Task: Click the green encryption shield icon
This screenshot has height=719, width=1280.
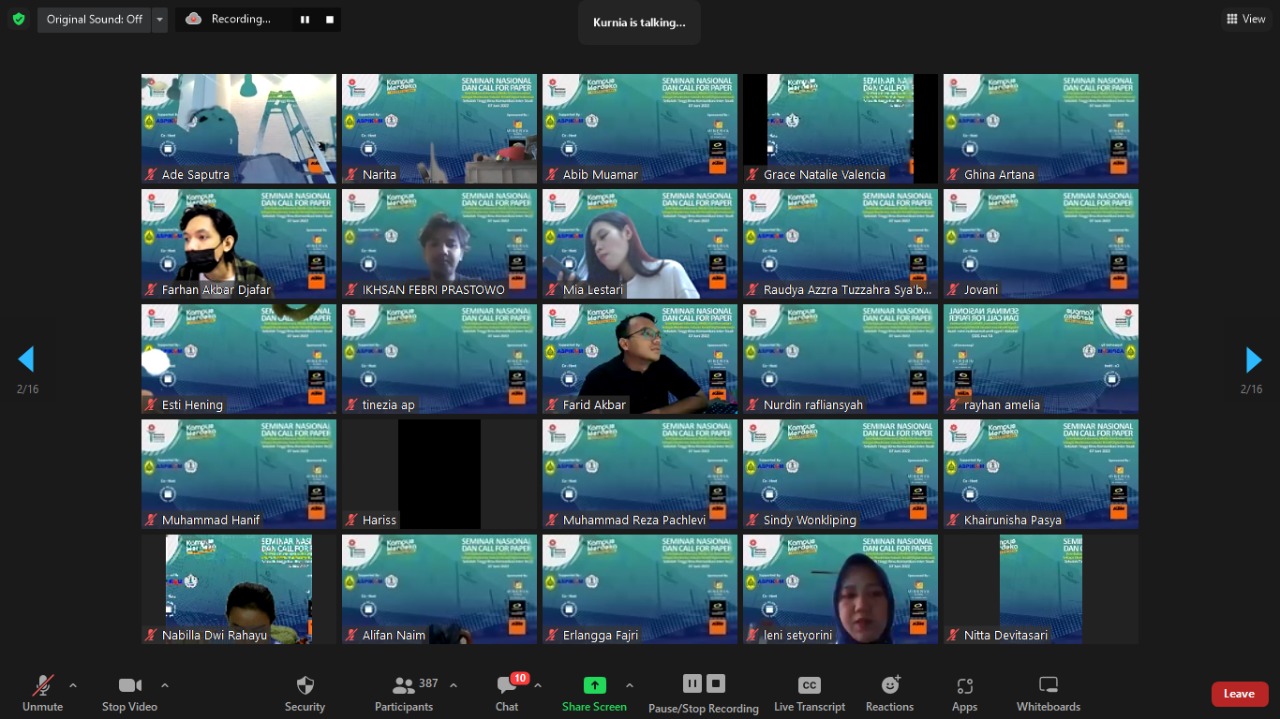Action: pyautogui.click(x=18, y=19)
